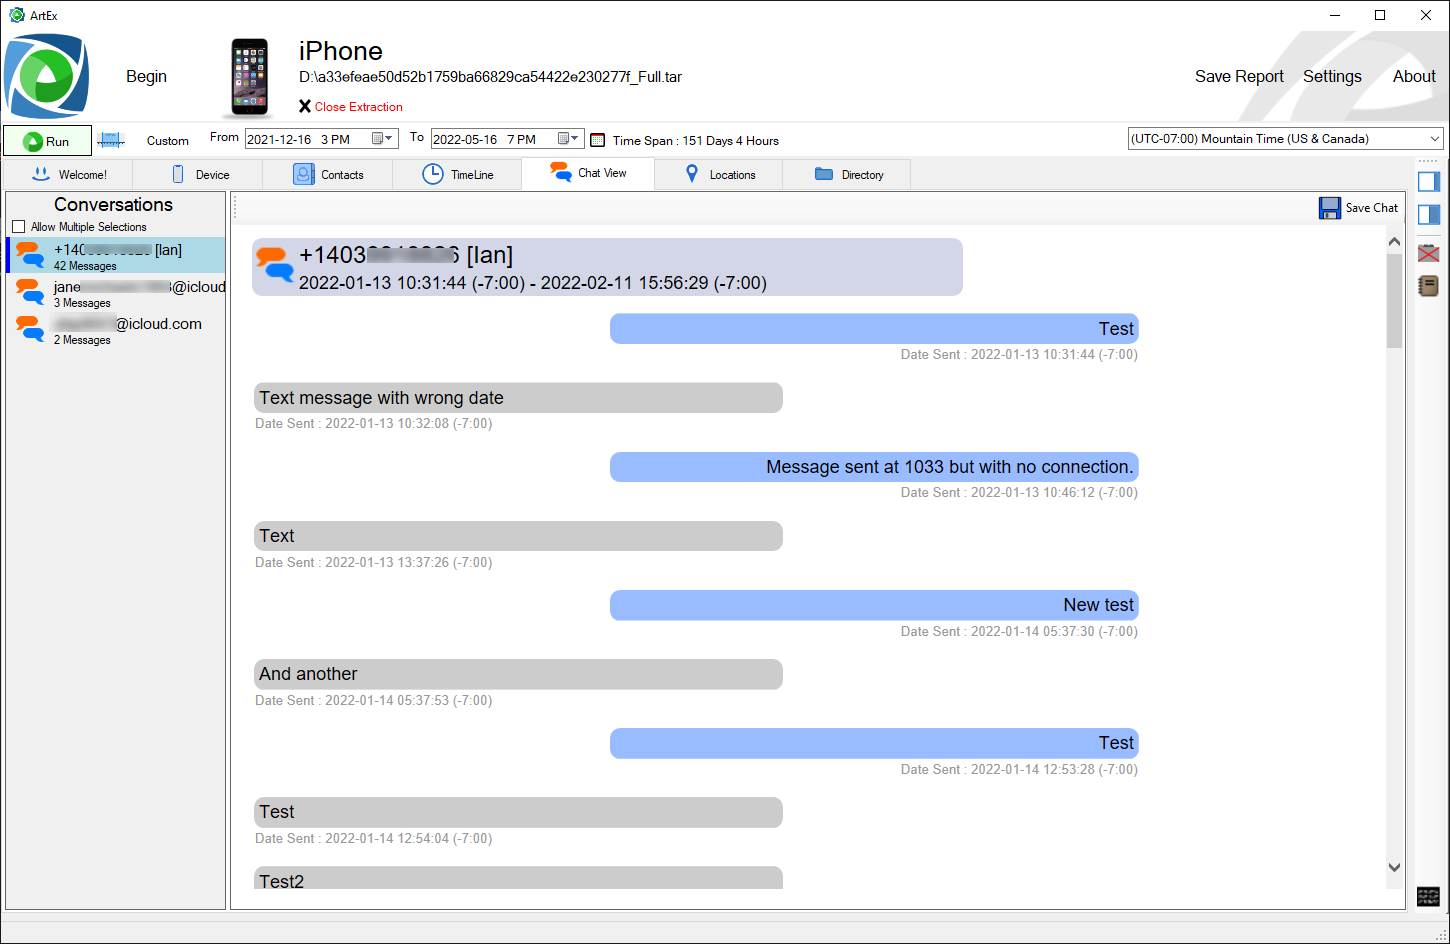Viewport: 1450px width, 944px height.
Task: Click the Contacts tab's address book icon
Action: [303, 174]
